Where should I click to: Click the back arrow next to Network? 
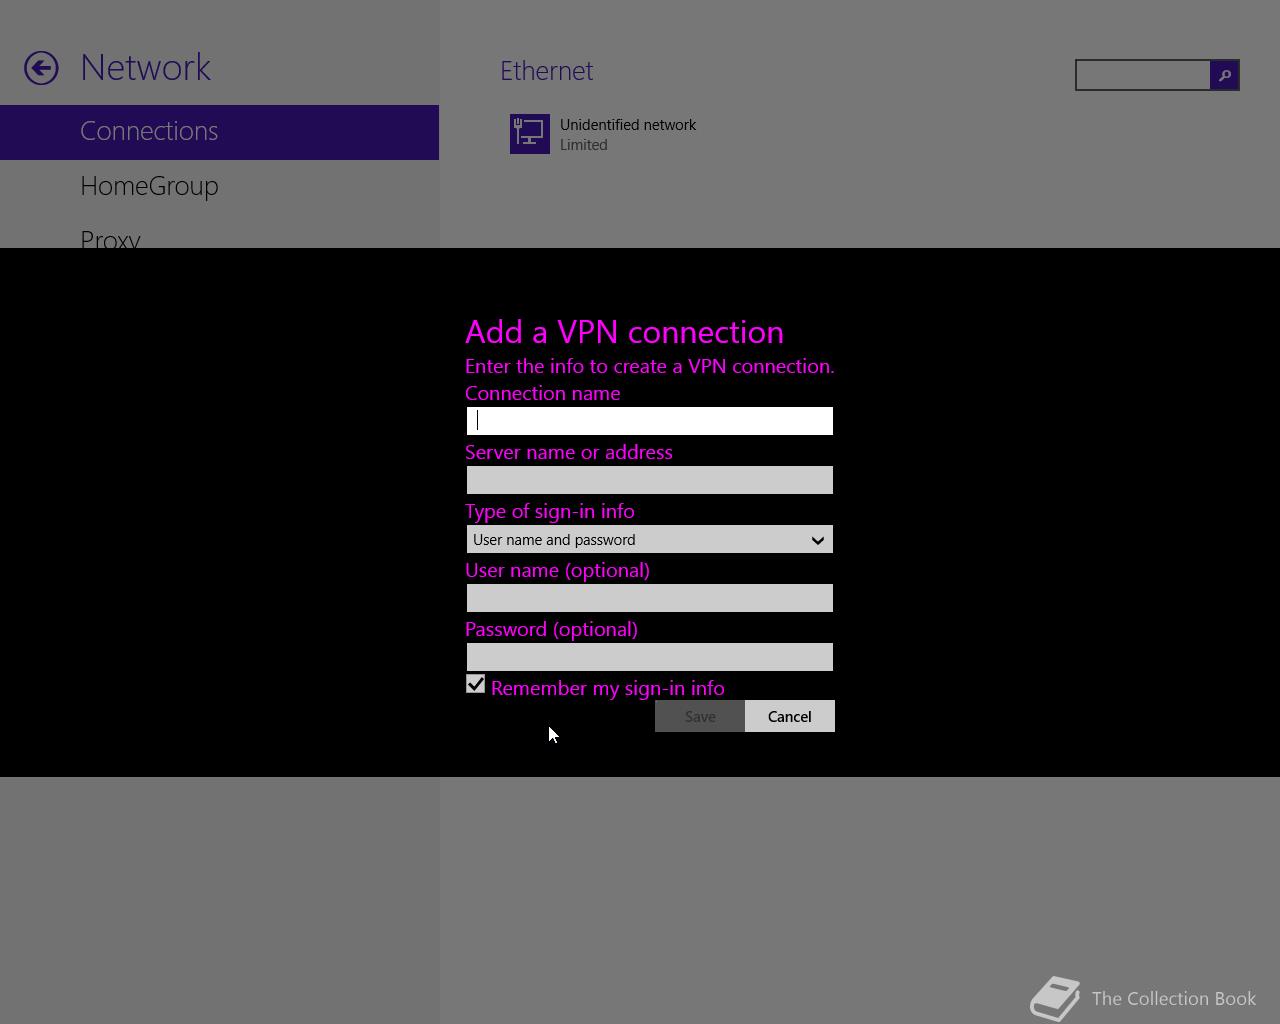pyautogui.click(x=41, y=68)
